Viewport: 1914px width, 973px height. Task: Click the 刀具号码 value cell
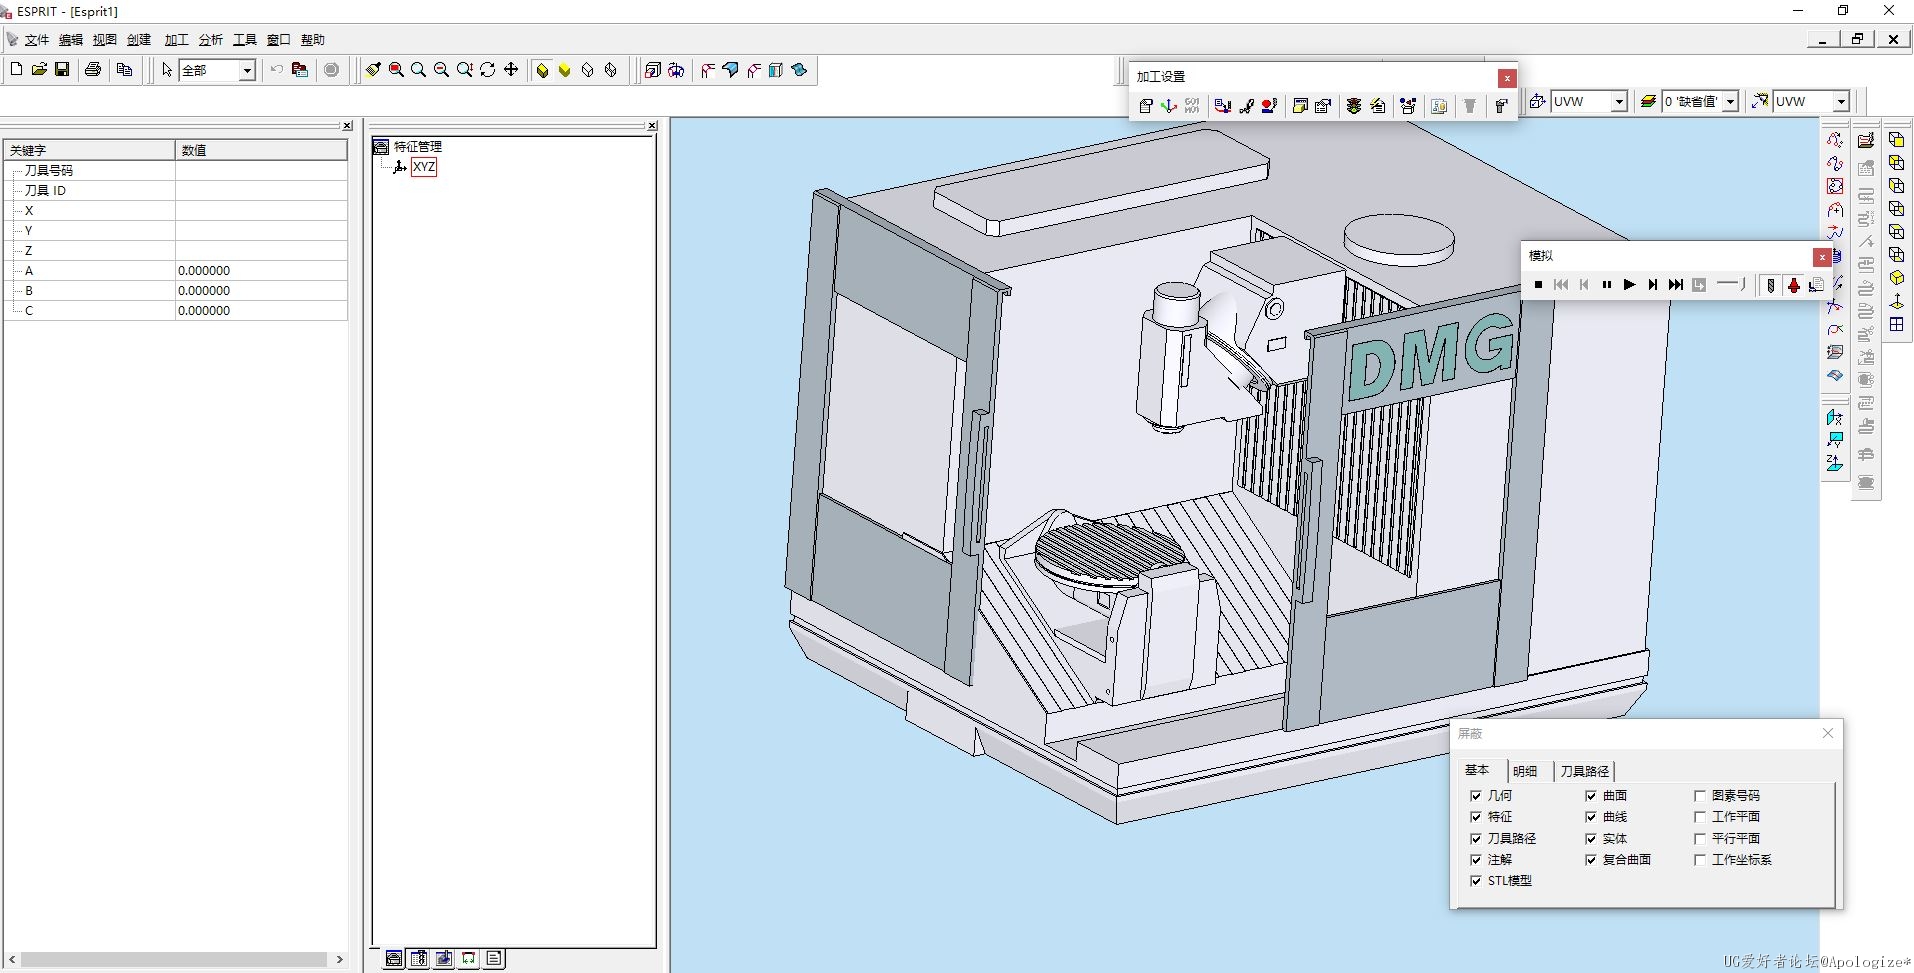[261, 170]
